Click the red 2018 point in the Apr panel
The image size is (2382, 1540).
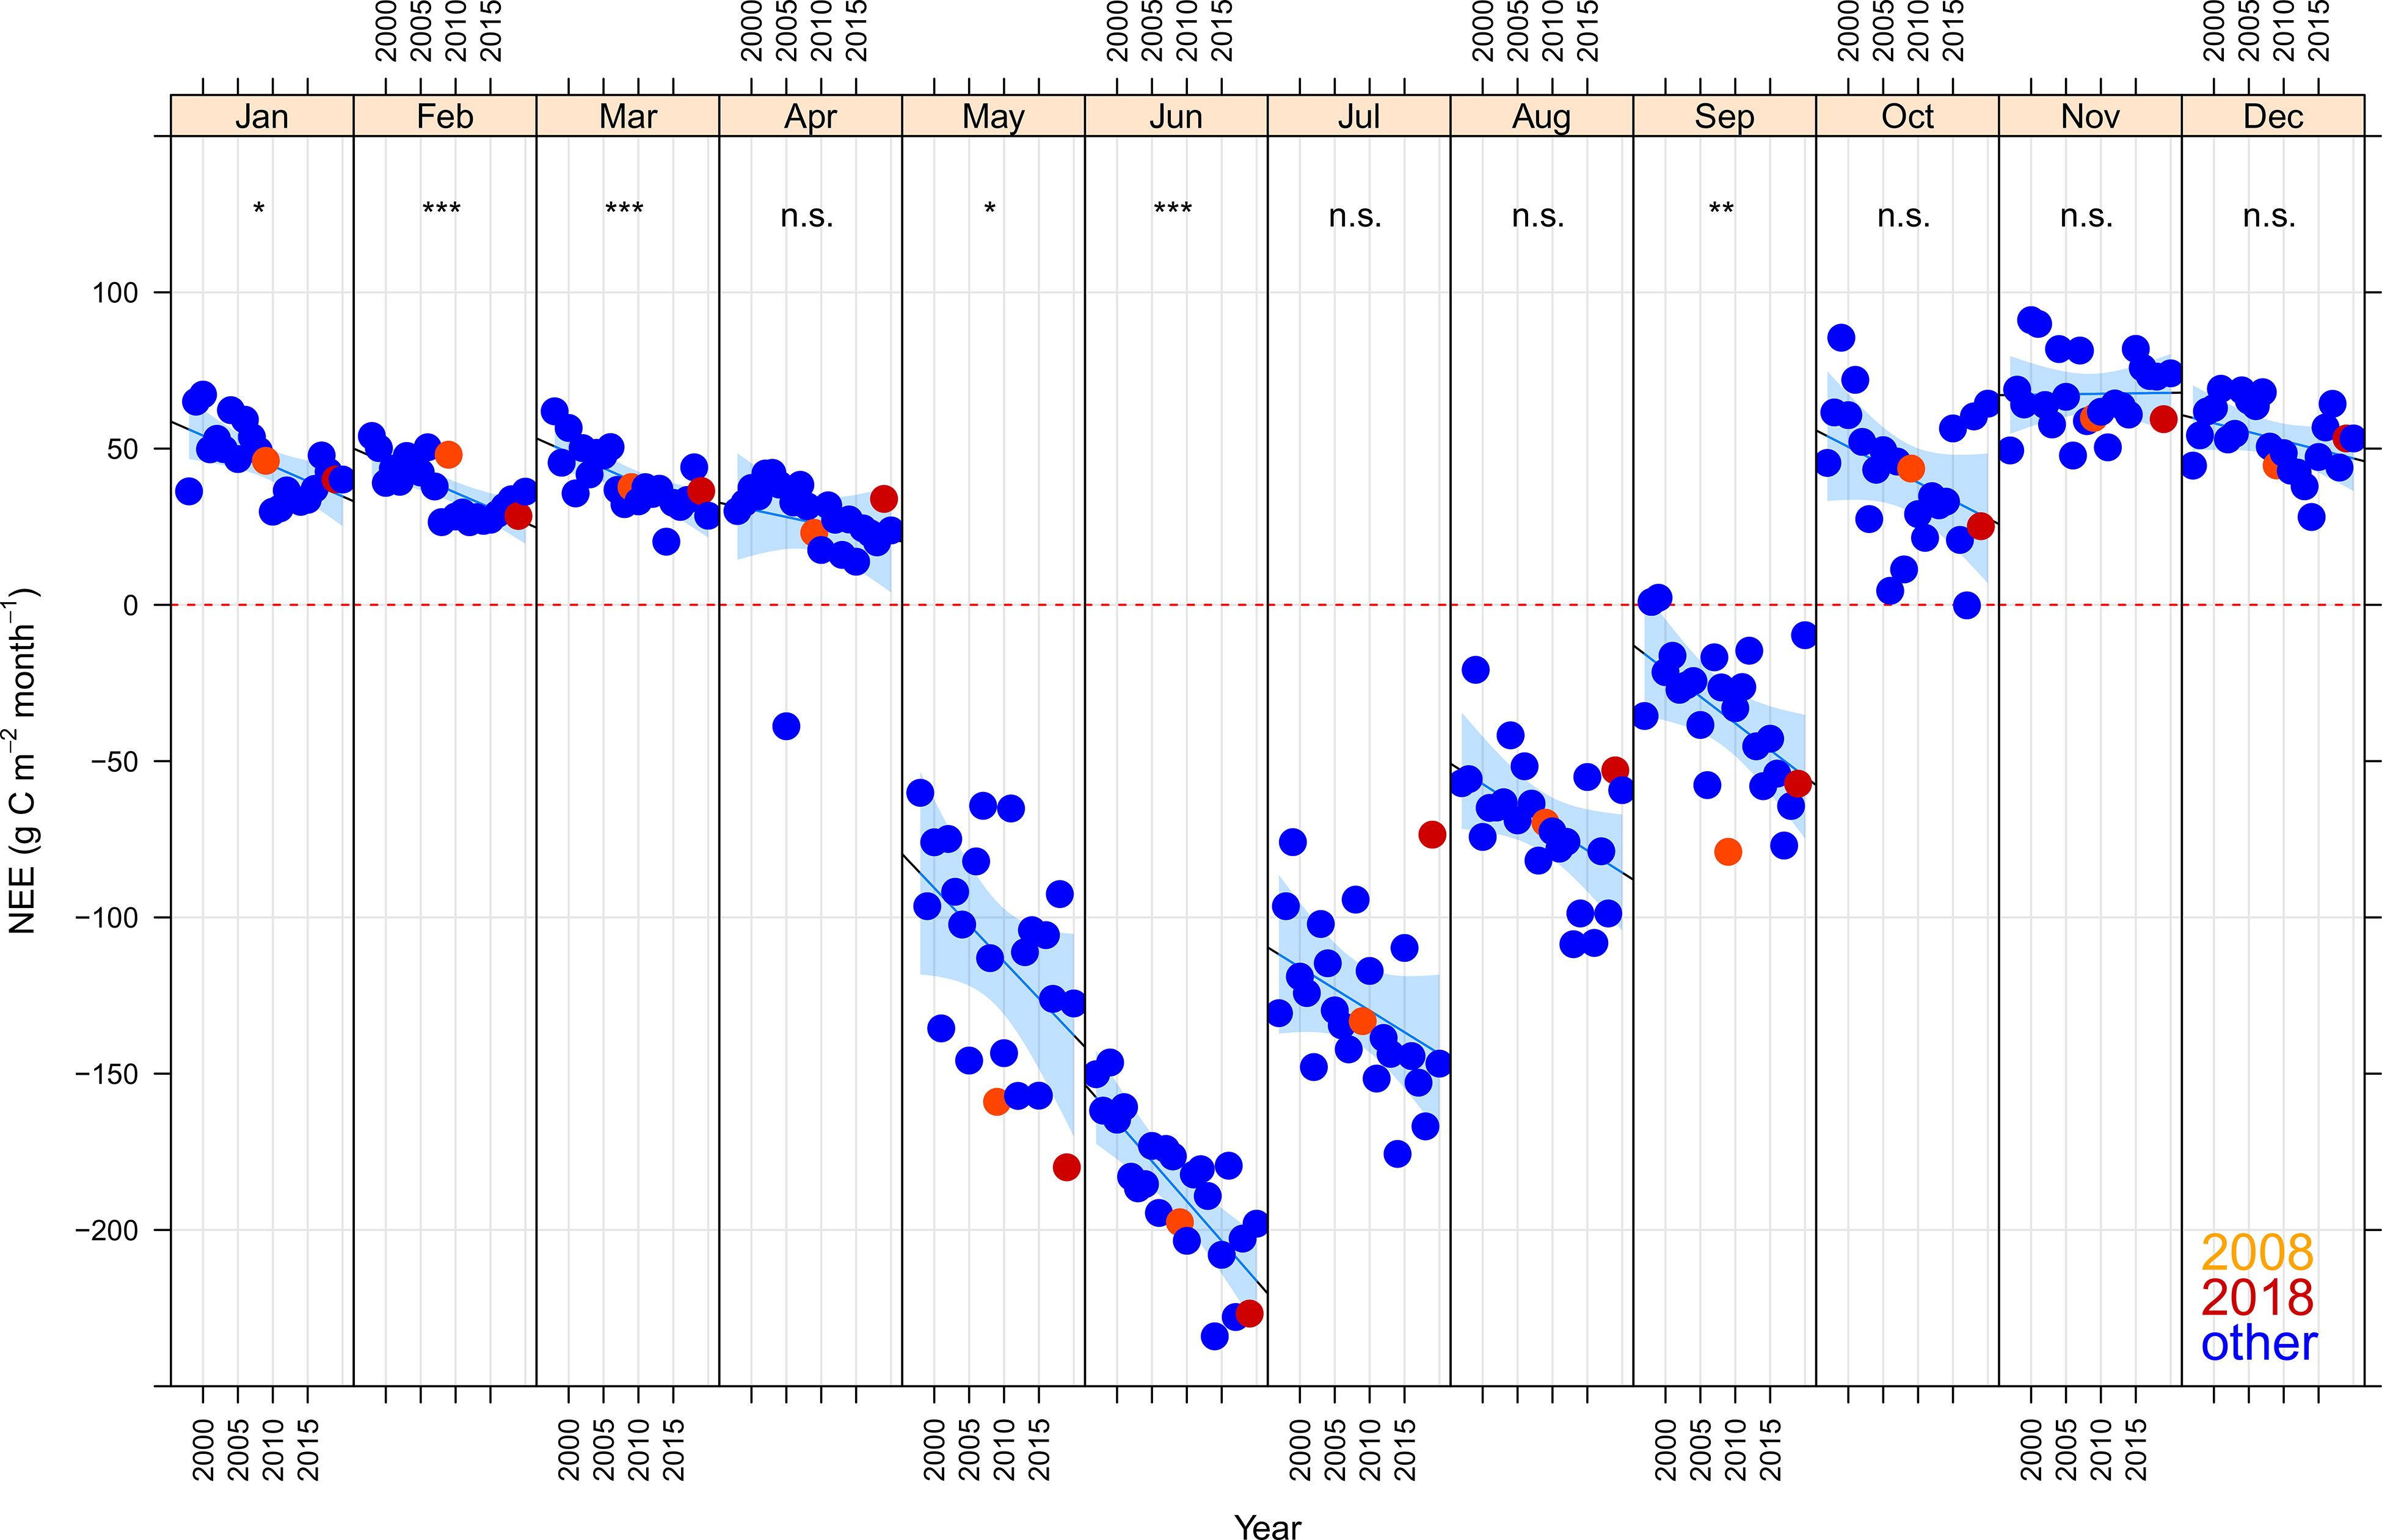[884, 498]
